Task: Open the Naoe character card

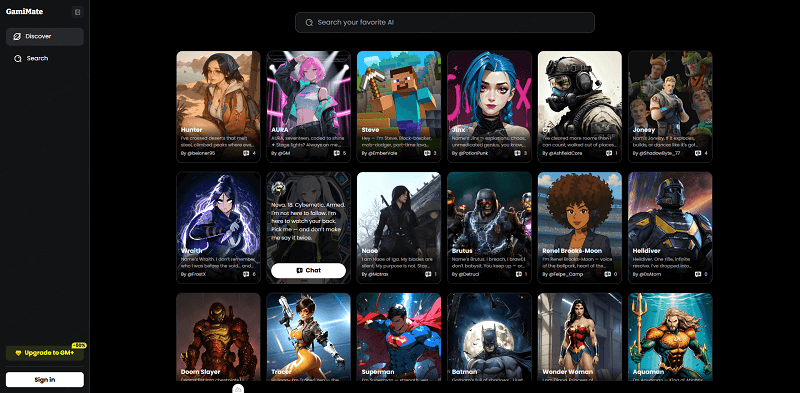Action: coord(399,228)
